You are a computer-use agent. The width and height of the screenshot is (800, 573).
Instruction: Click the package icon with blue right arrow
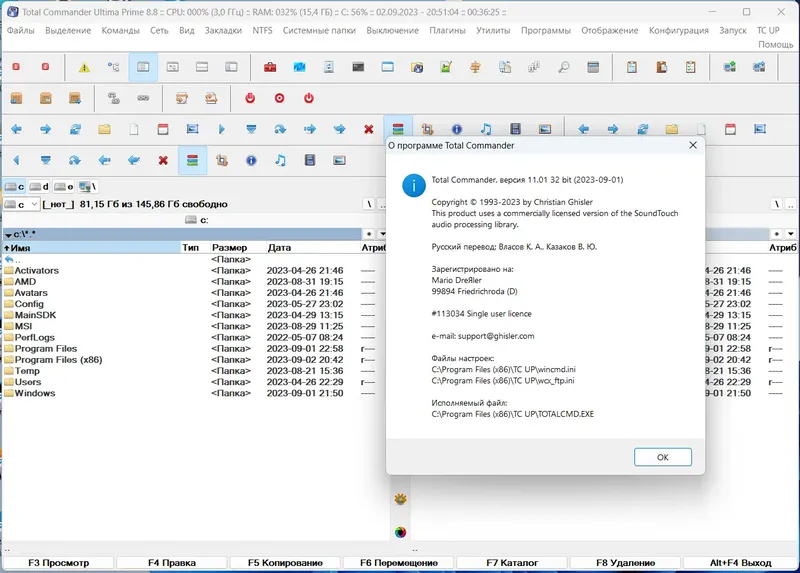tap(75, 98)
